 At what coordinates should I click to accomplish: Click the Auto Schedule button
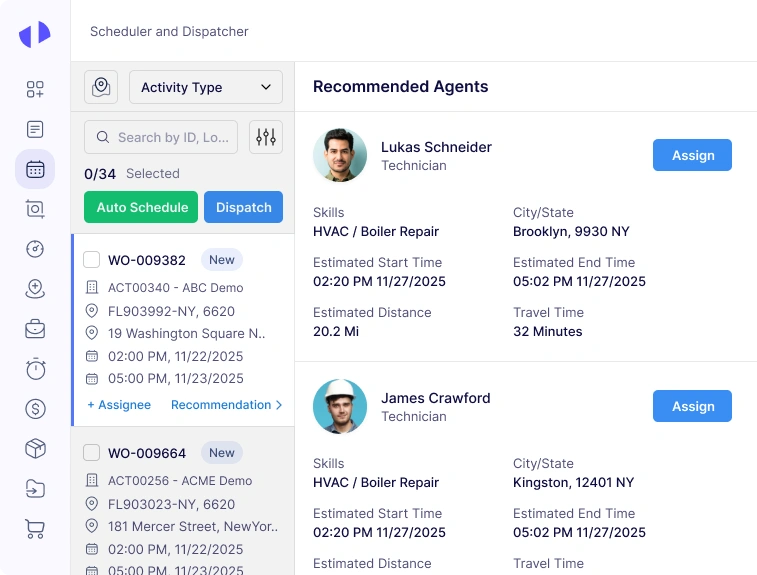click(x=142, y=207)
